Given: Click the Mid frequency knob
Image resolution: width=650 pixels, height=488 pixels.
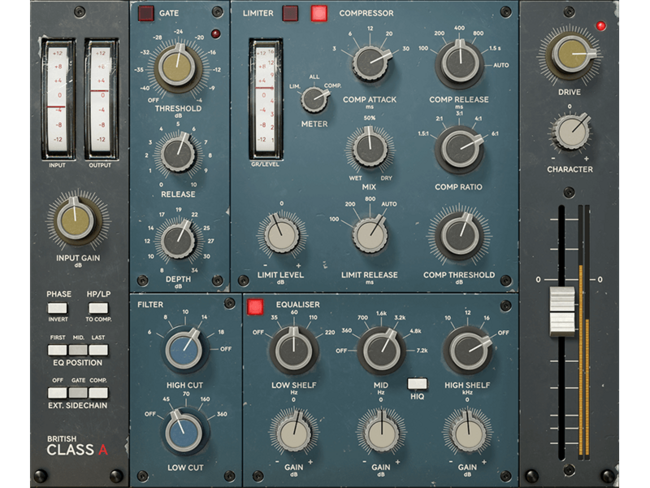Looking at the screenshot, I should click(x=381, y=351).
